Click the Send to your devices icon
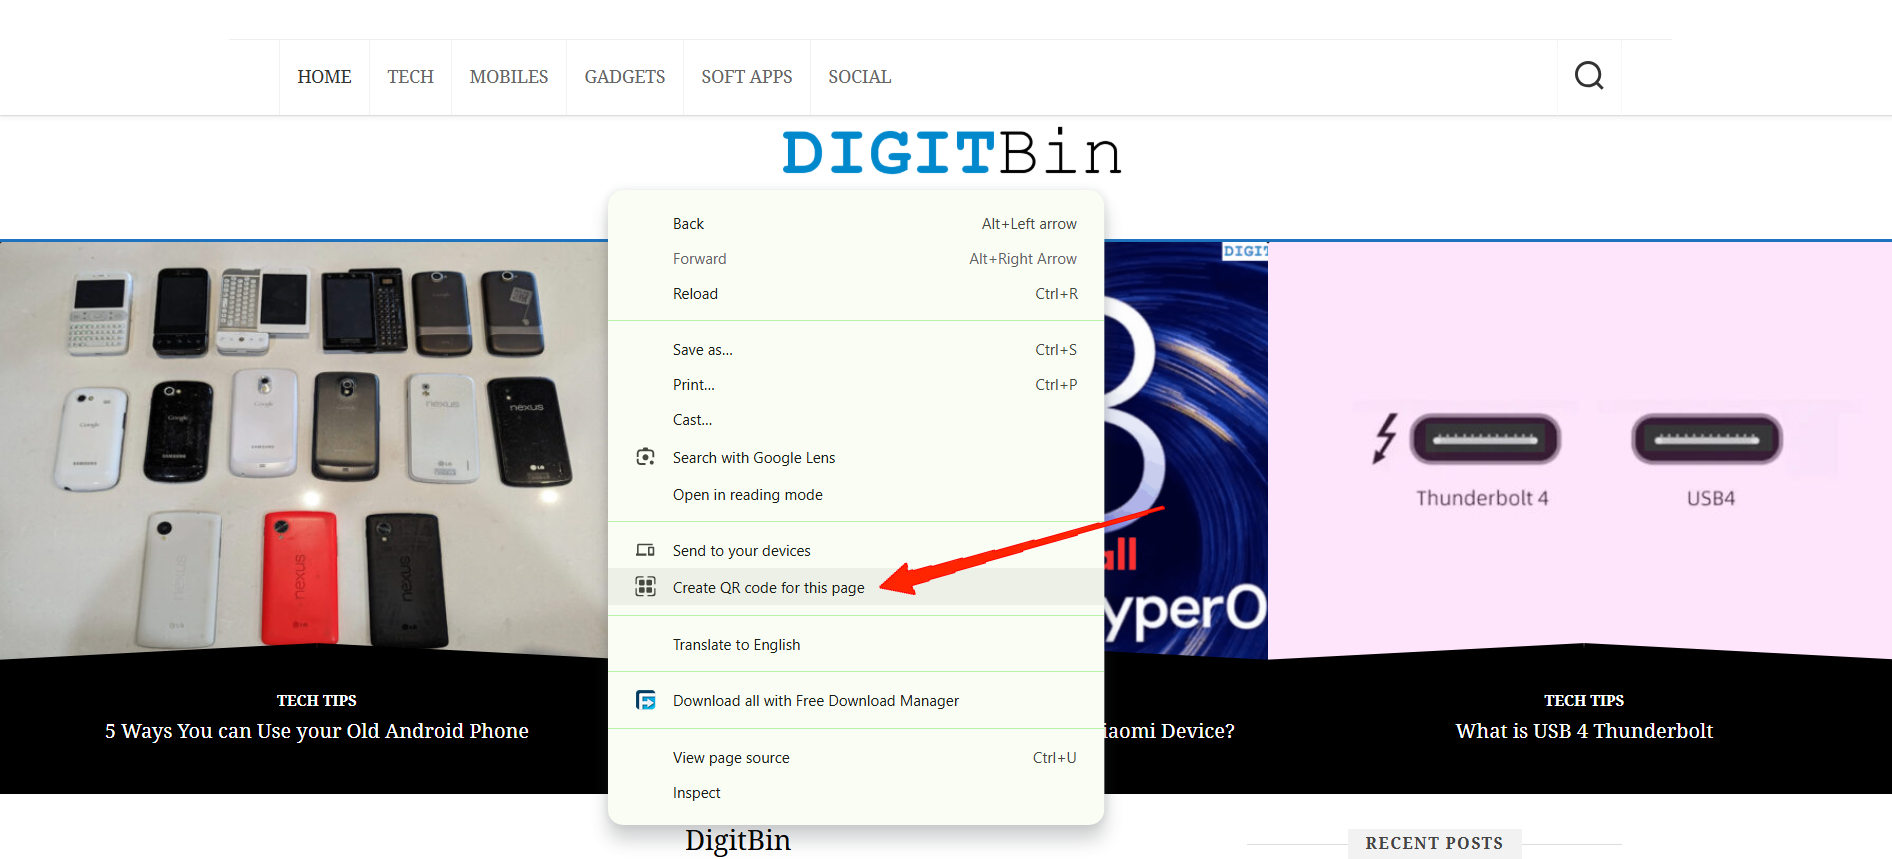The height and width of the screenshot is (859, 1892). (x=646, y=550)
